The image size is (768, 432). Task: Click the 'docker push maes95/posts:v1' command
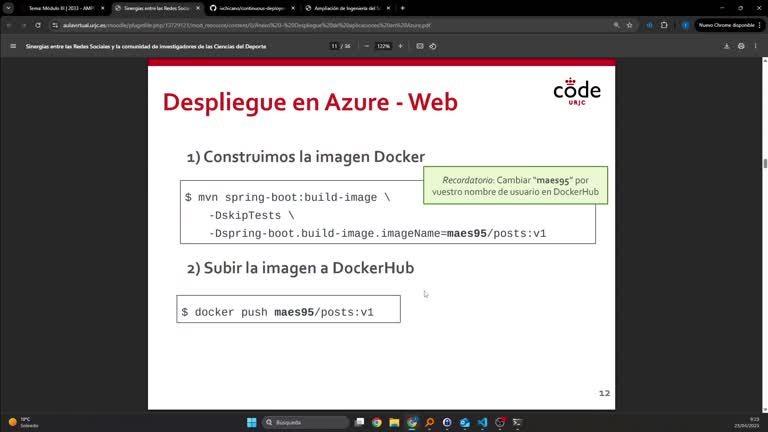point(277,312)
